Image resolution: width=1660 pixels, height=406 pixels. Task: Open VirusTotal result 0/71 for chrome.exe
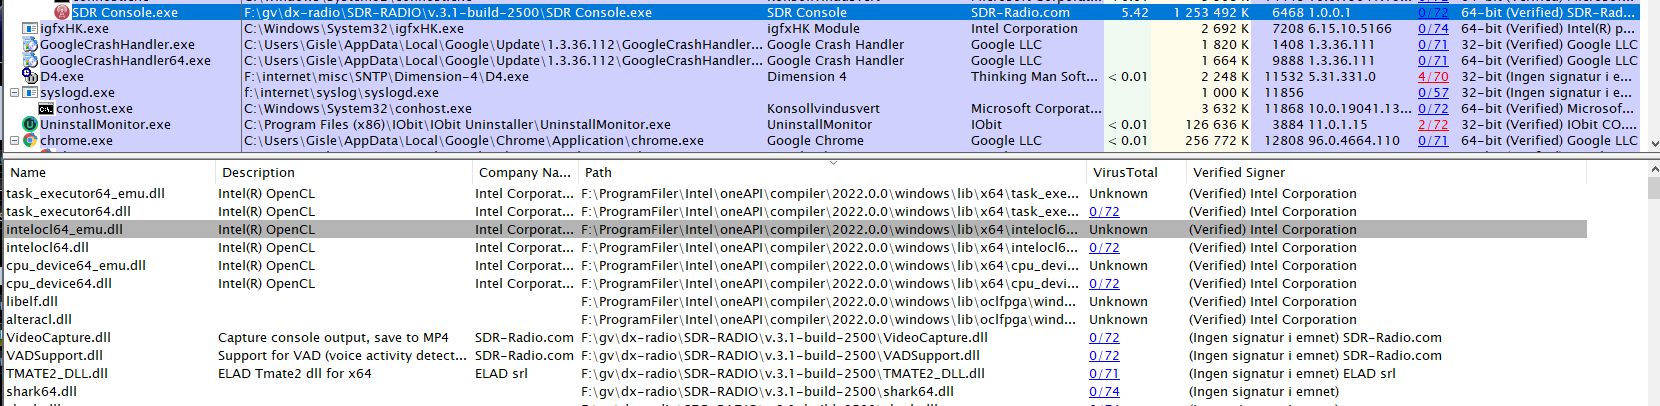click(x=1433, y=141)
